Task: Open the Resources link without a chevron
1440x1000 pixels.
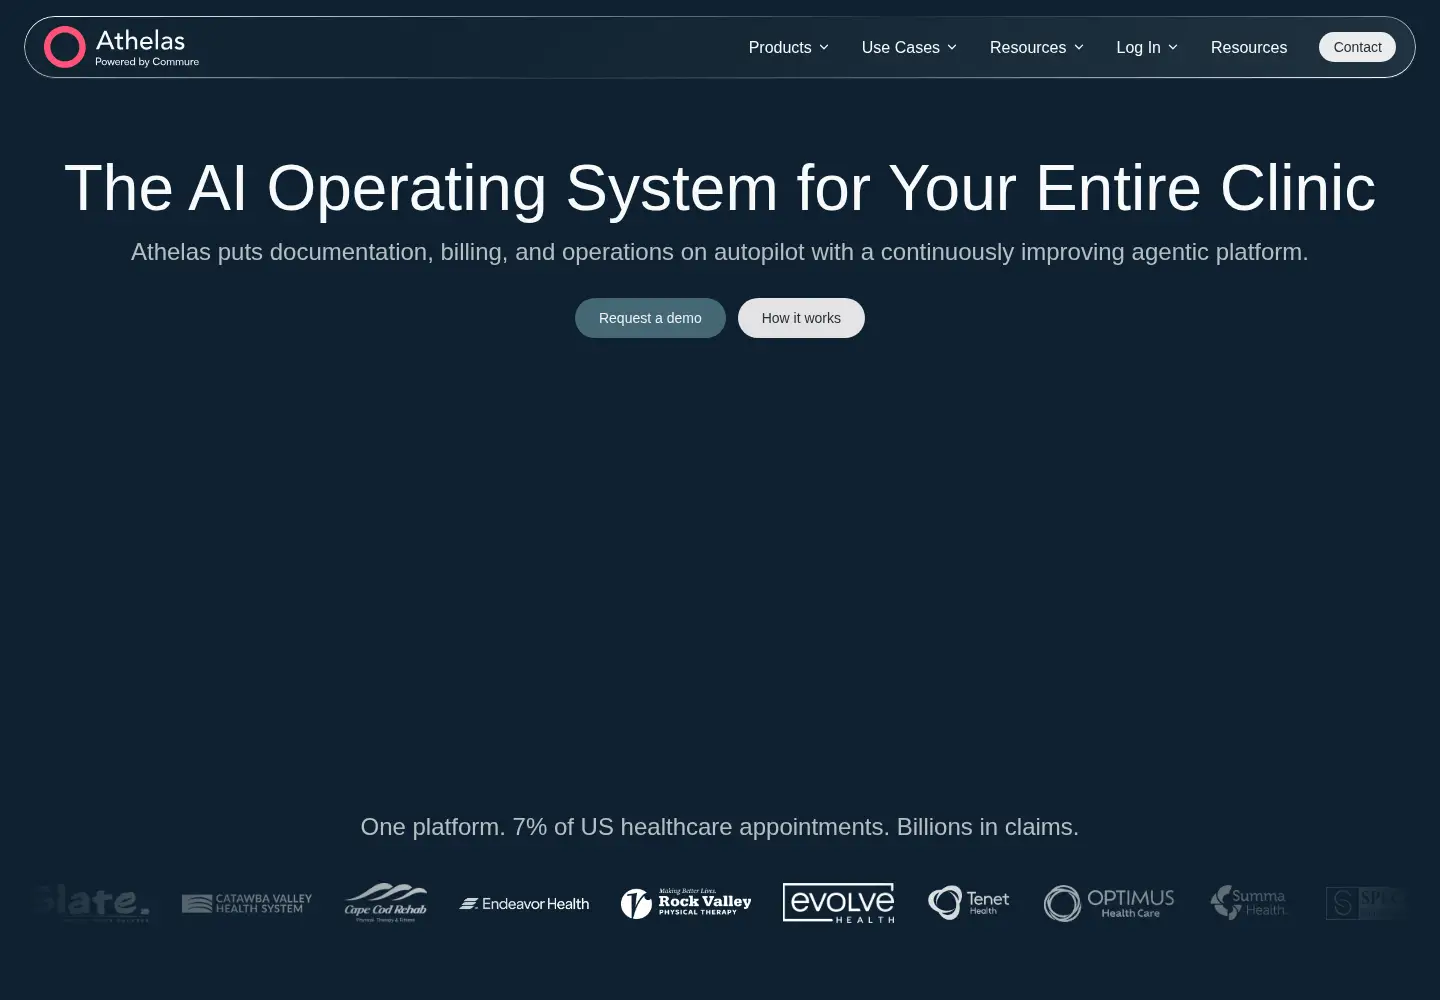Action: pyautogui.click(x=1249, y=47)
